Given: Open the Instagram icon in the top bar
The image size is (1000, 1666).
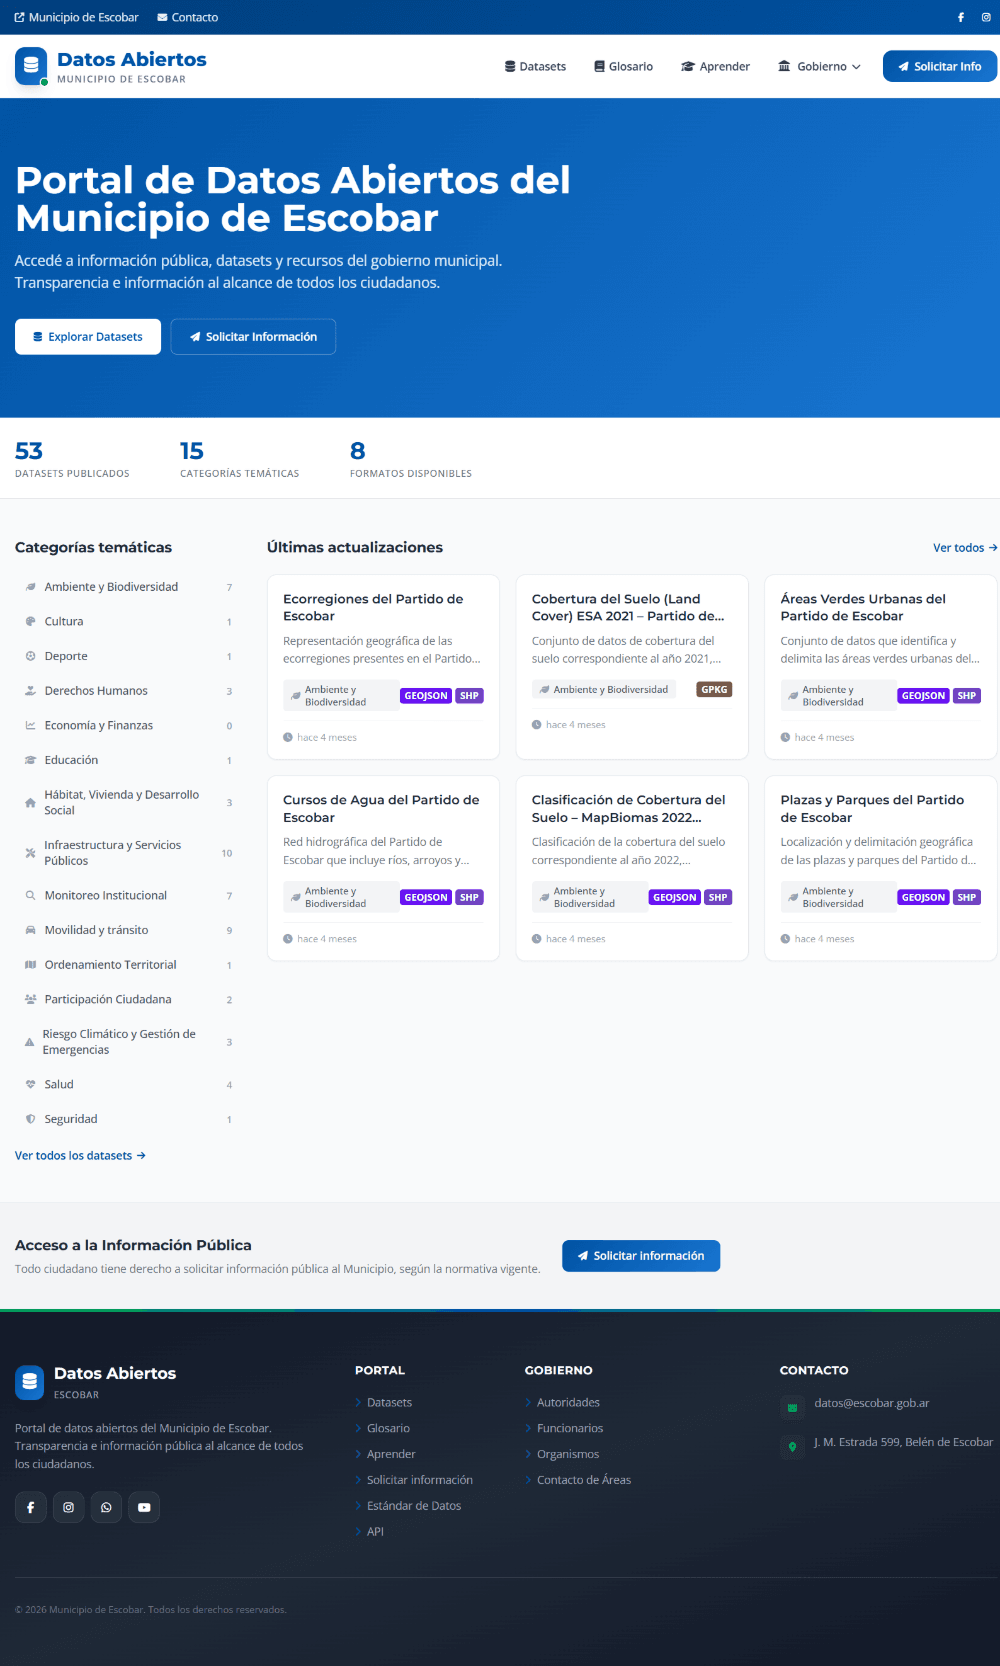Looking at the screenshot, I should coord(986,17).
